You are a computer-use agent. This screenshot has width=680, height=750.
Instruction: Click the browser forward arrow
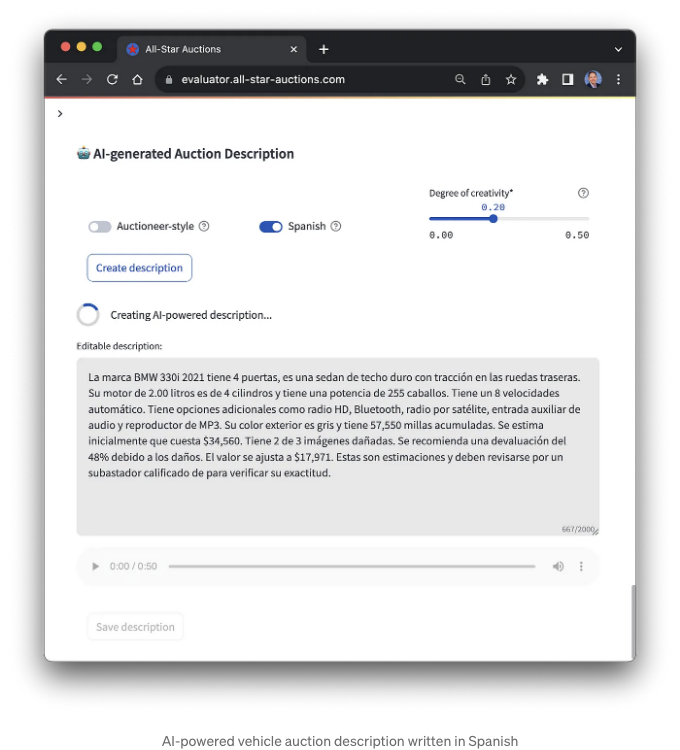pyautogui.click(x=87, y=79)
